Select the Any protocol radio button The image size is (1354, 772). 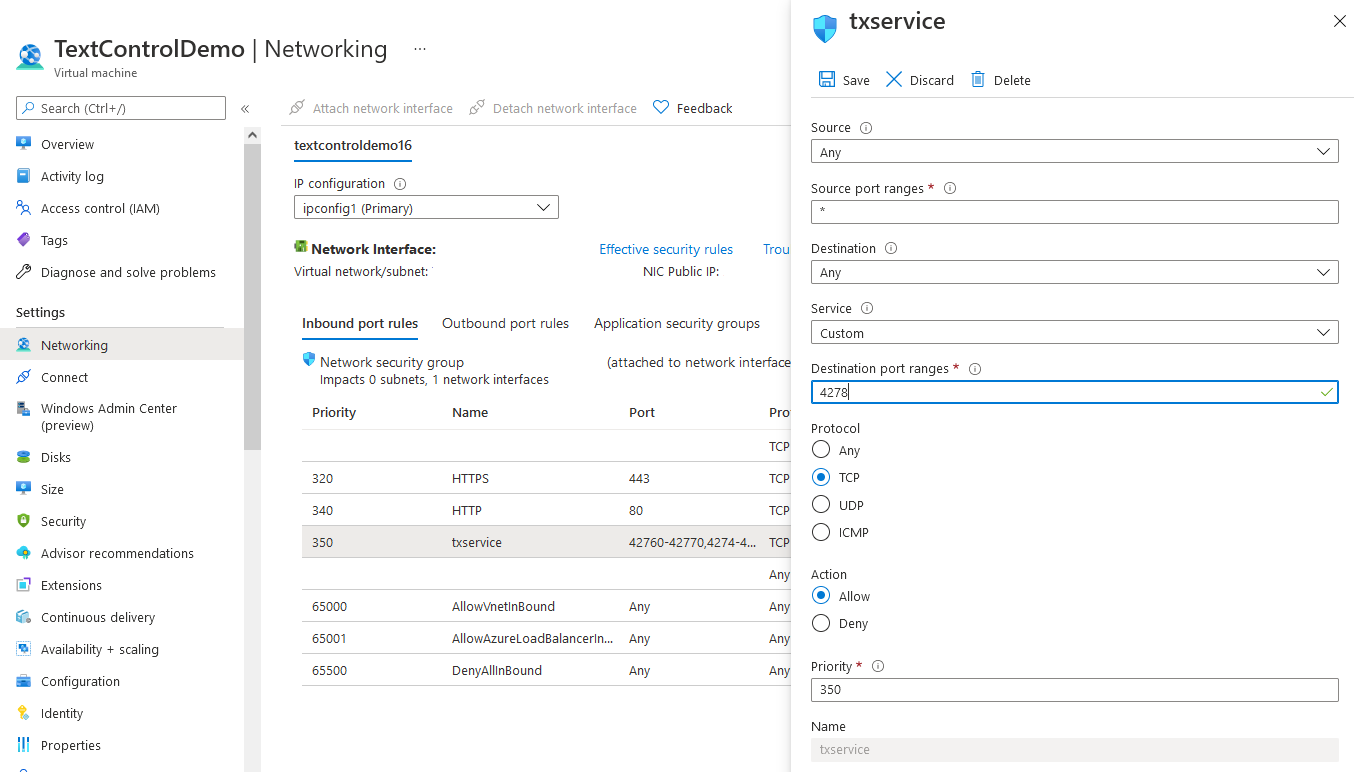821,450
